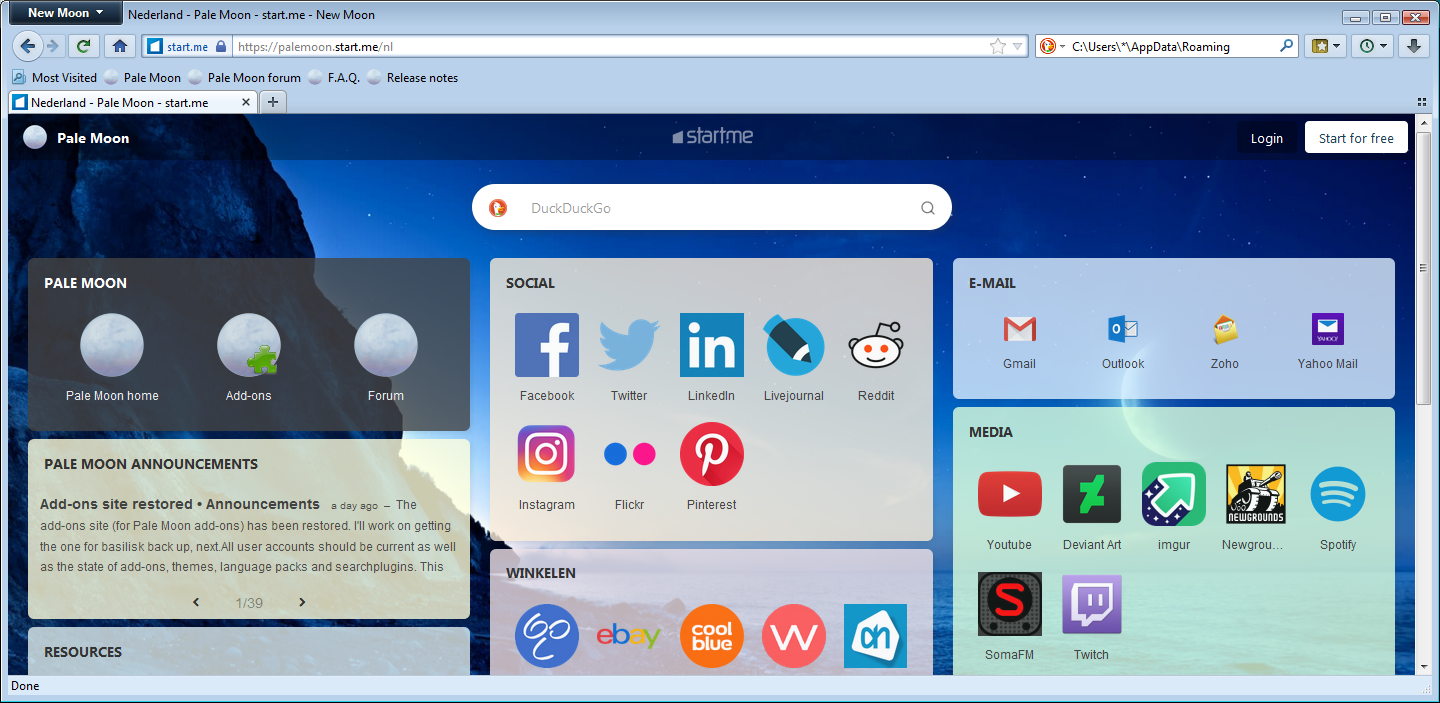Click the start.me logo in header
The width and height of the screenshot is (1440, 703).
pos(712,137)
